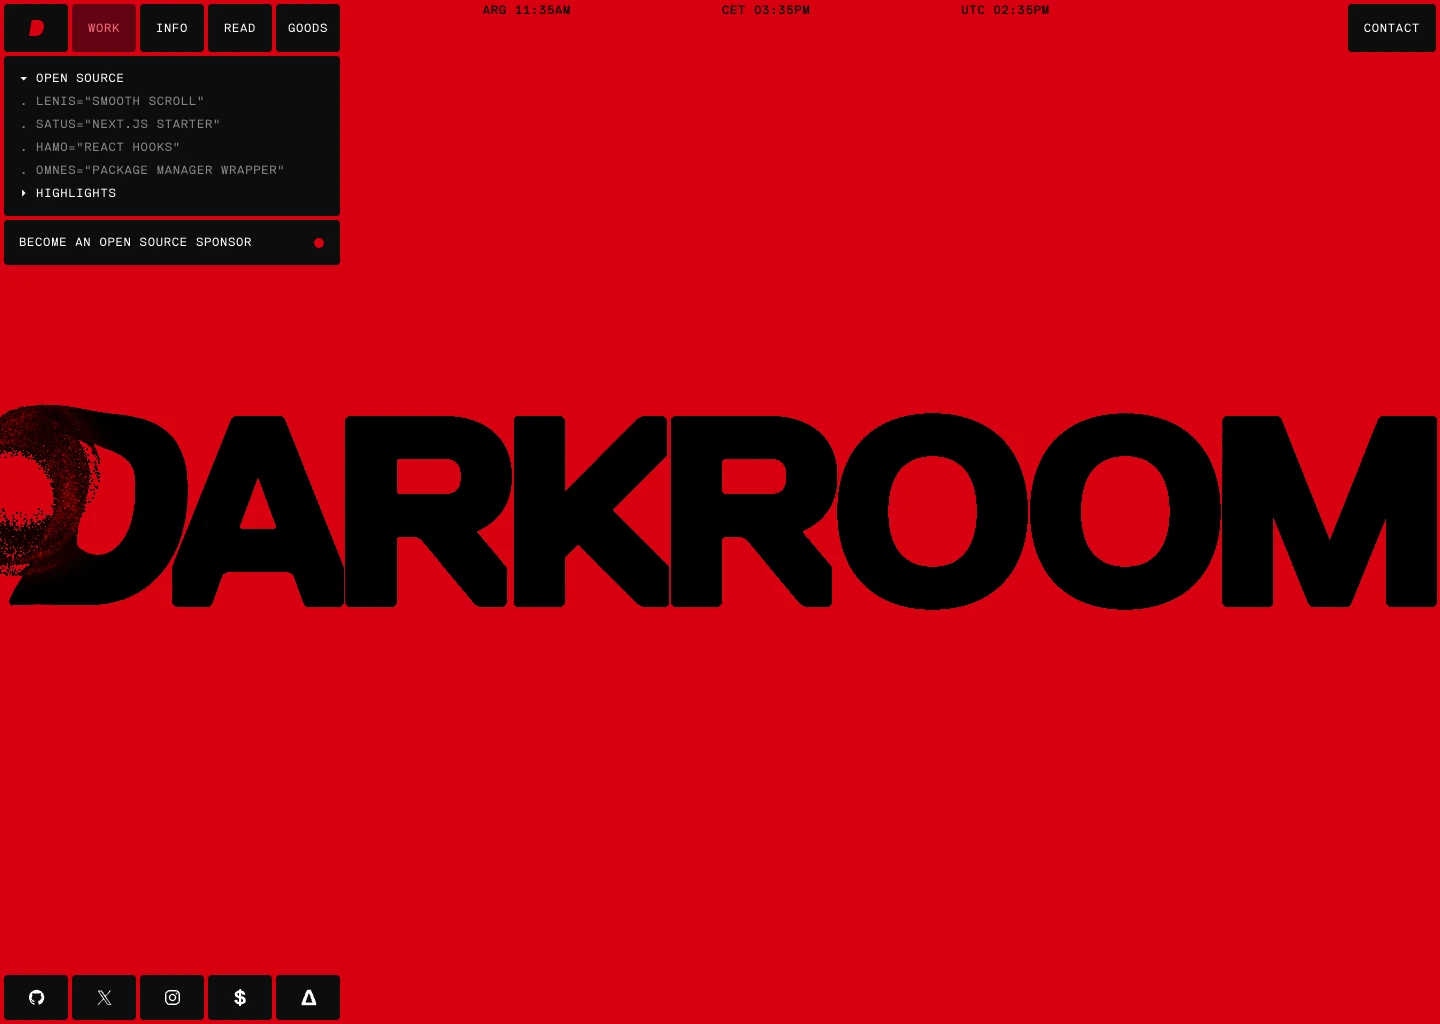1440x1024 pixels.
Task: Click the arrow icon before HIGHLIGHTS
Action: click(x=24, y=193)
